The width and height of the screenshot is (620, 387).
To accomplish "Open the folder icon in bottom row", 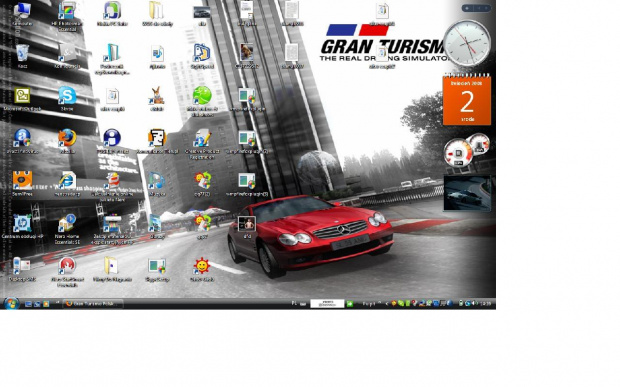I will click(x=112, y=266).
